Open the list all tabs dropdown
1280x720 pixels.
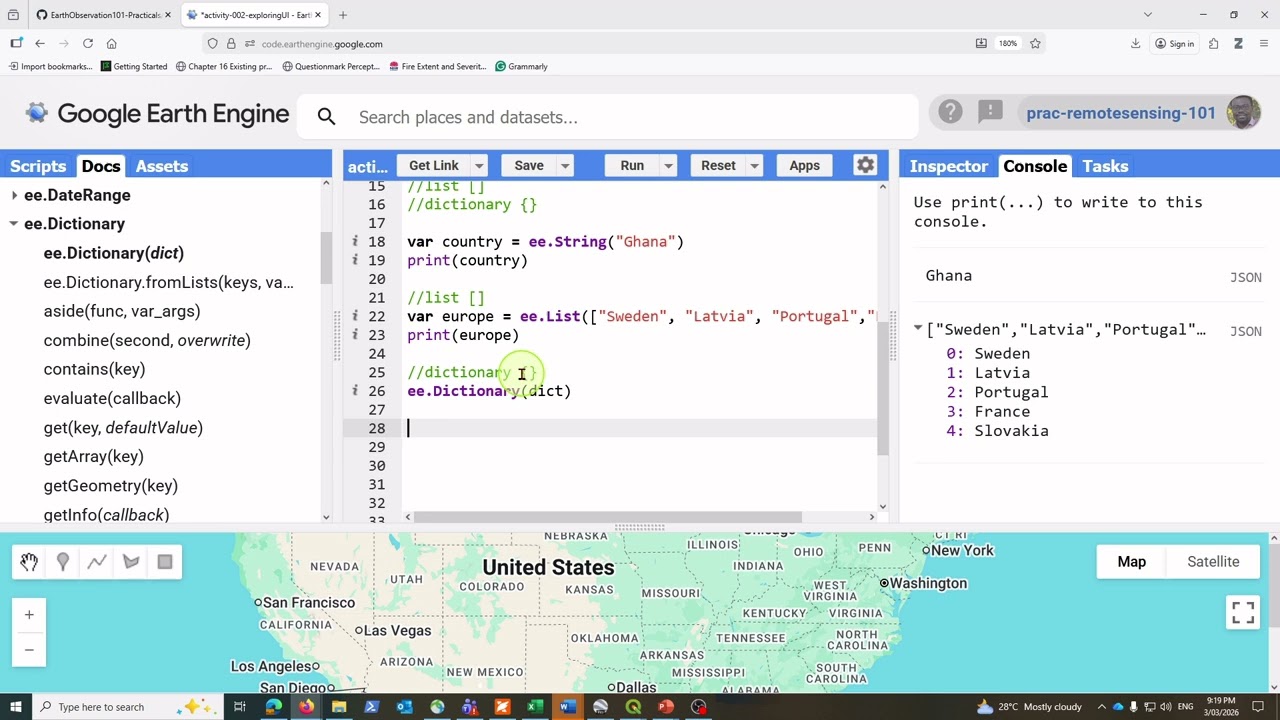1148,15
